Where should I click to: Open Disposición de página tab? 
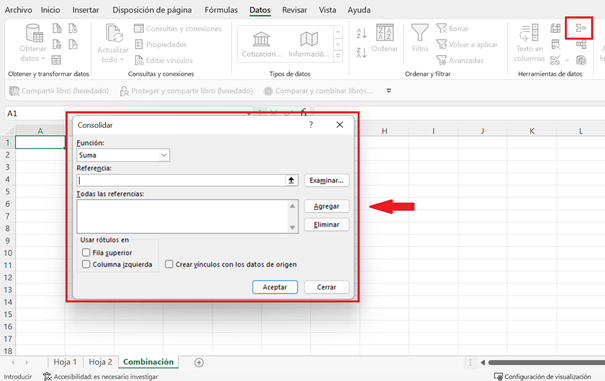(152, 10)
